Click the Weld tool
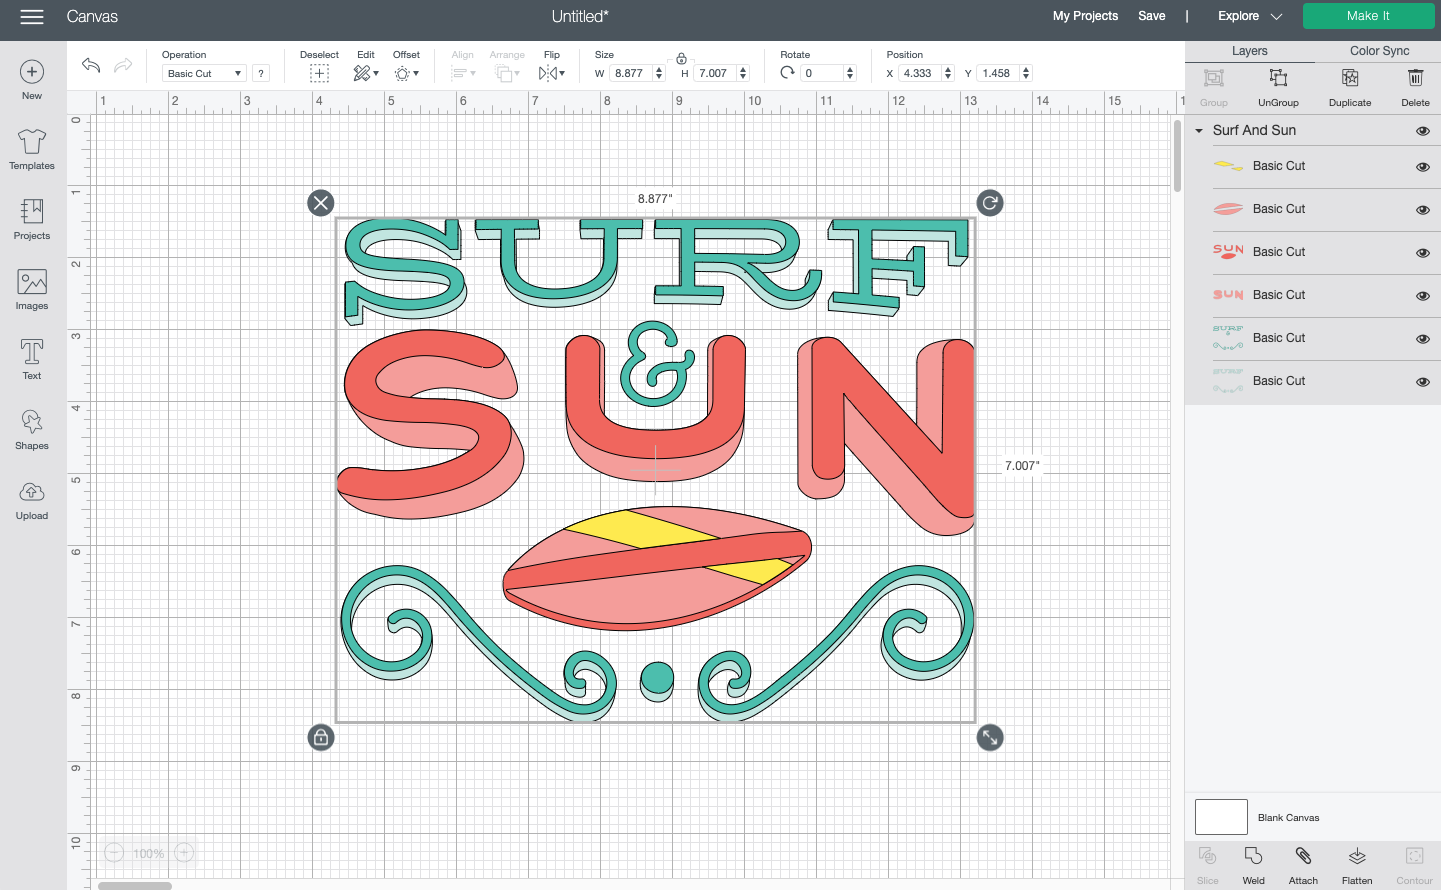This screenshot has width=1441, height=890. pos(1253,865)
